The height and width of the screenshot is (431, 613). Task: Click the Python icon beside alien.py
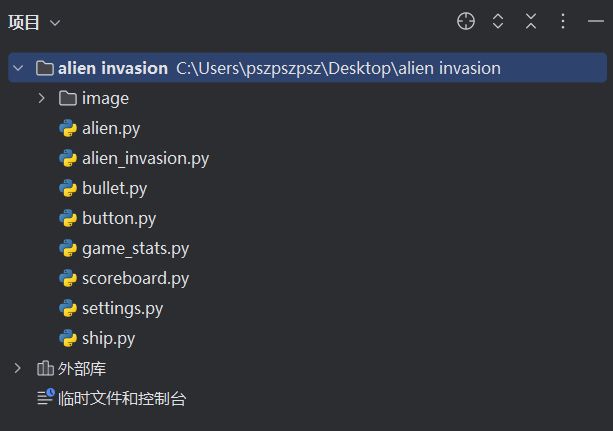pyautogui.click(x=68, y=128)
